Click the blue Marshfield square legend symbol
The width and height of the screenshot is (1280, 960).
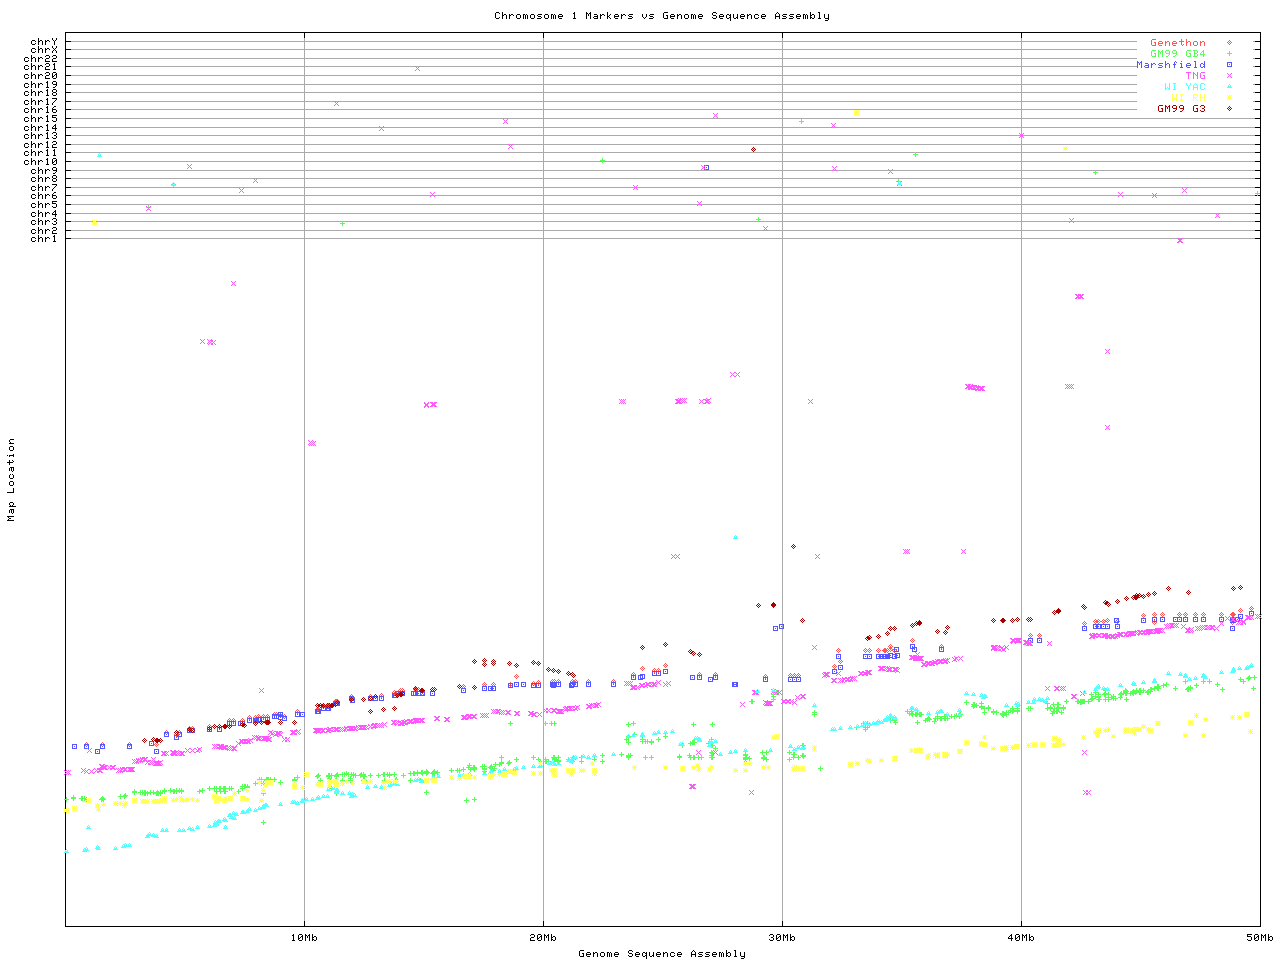(x=1229, y=65)
